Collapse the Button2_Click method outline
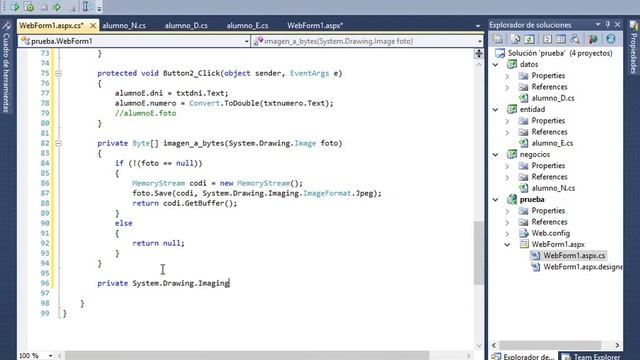This screenshot has height=360, width=640. click(58, 73)
